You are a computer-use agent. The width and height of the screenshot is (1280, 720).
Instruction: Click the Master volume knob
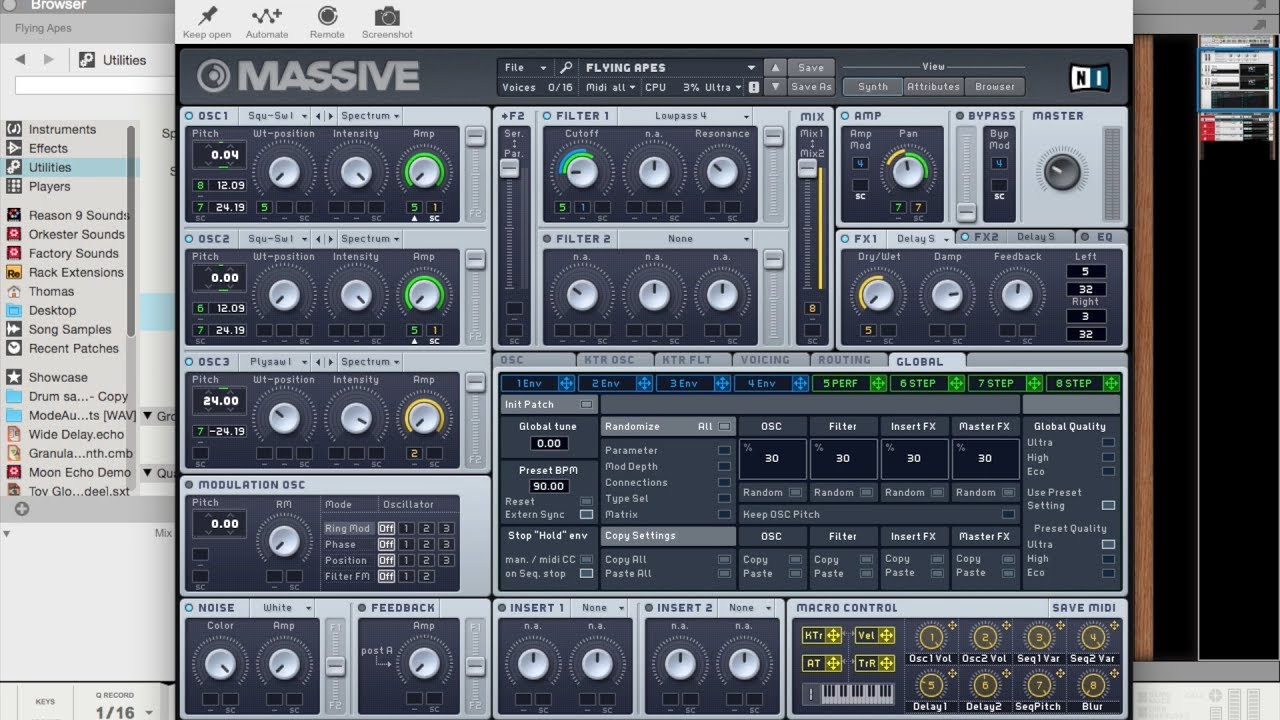[1061, 172]
